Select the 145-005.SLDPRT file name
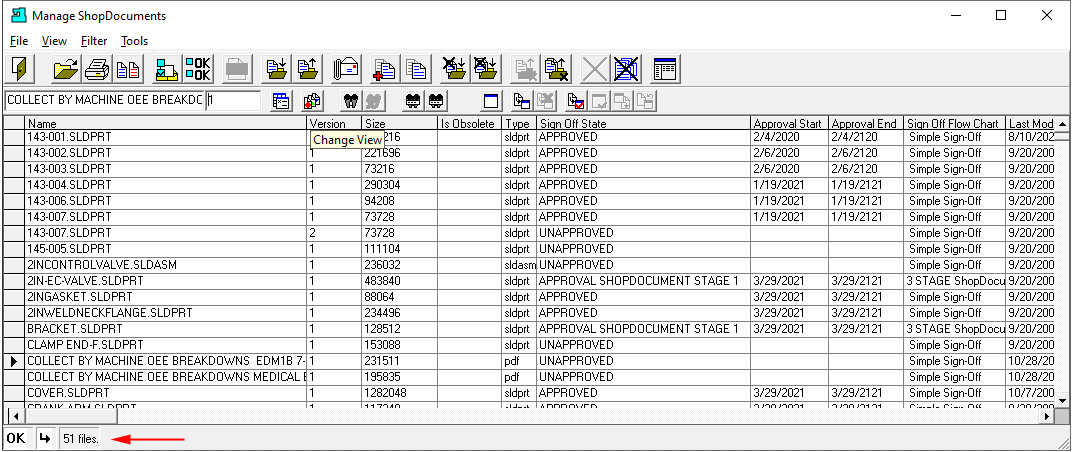Viewport: 1073px width, 452px height. point(69,249)
